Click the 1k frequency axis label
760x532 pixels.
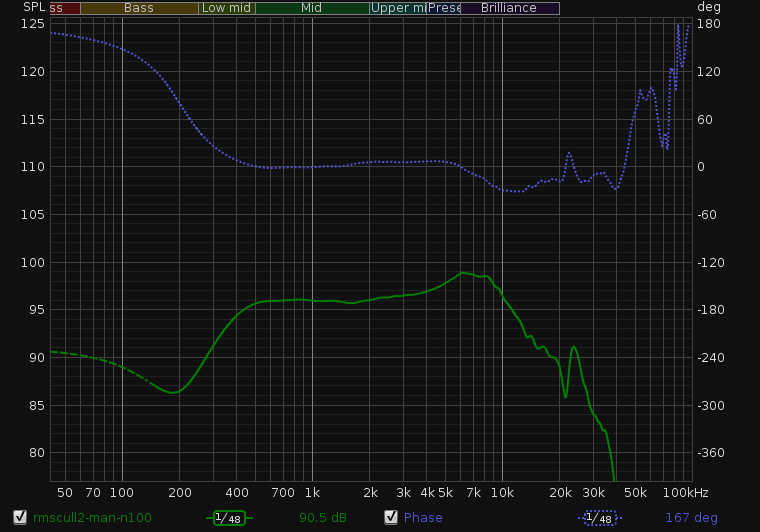(x=312, y=493)
